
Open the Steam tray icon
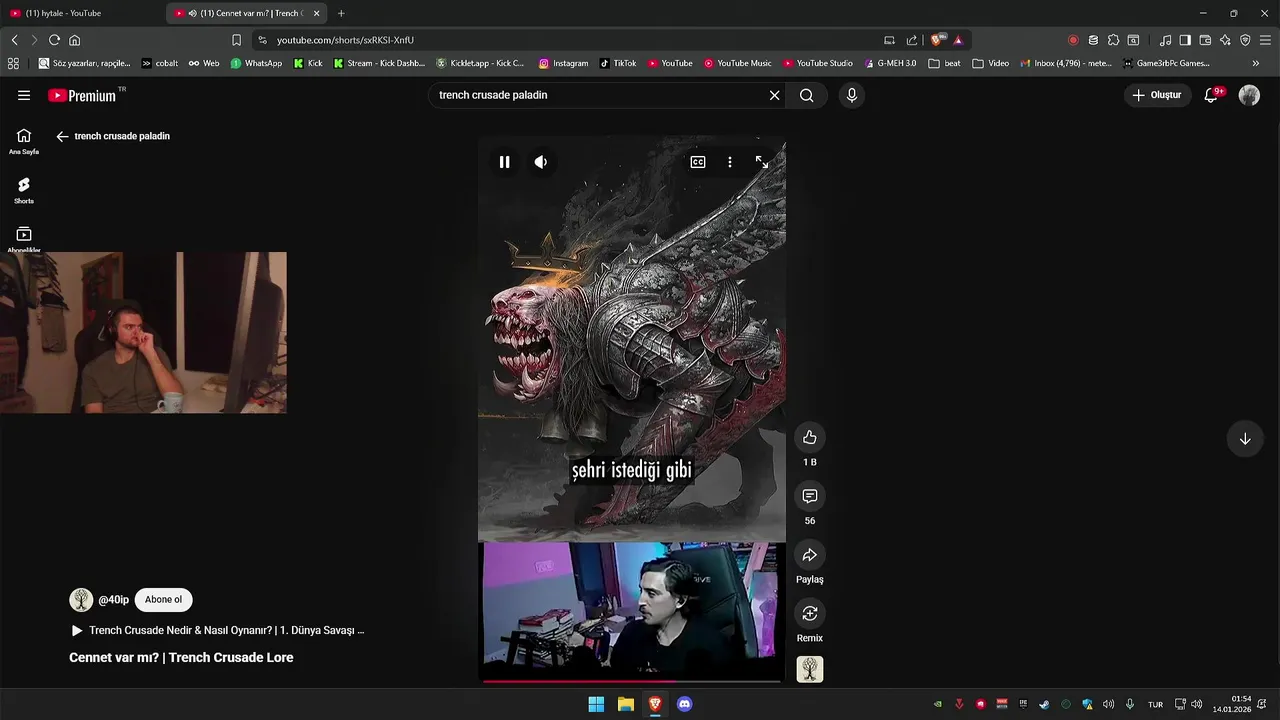point(1044,704)
